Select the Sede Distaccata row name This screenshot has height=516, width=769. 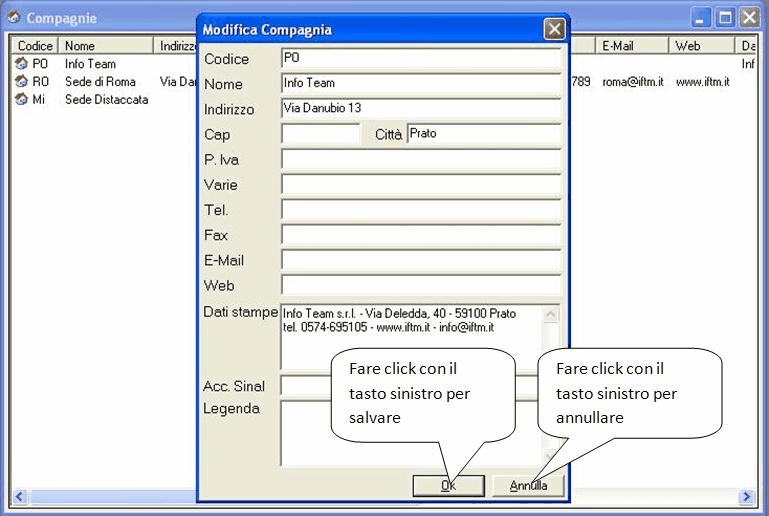[106, 100]
